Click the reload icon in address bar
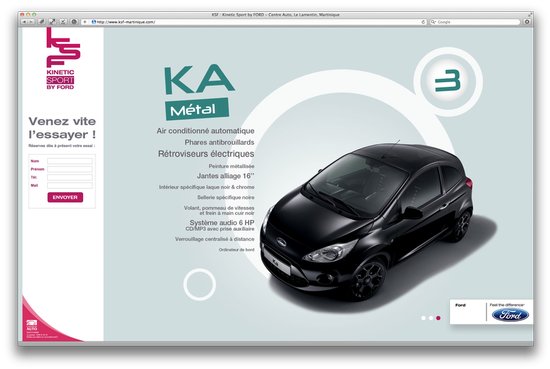 423,22
